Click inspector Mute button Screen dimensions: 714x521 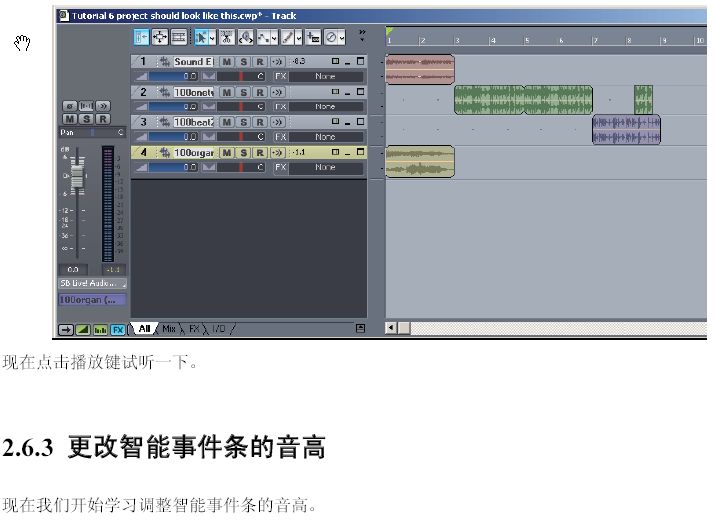(70, 119)
